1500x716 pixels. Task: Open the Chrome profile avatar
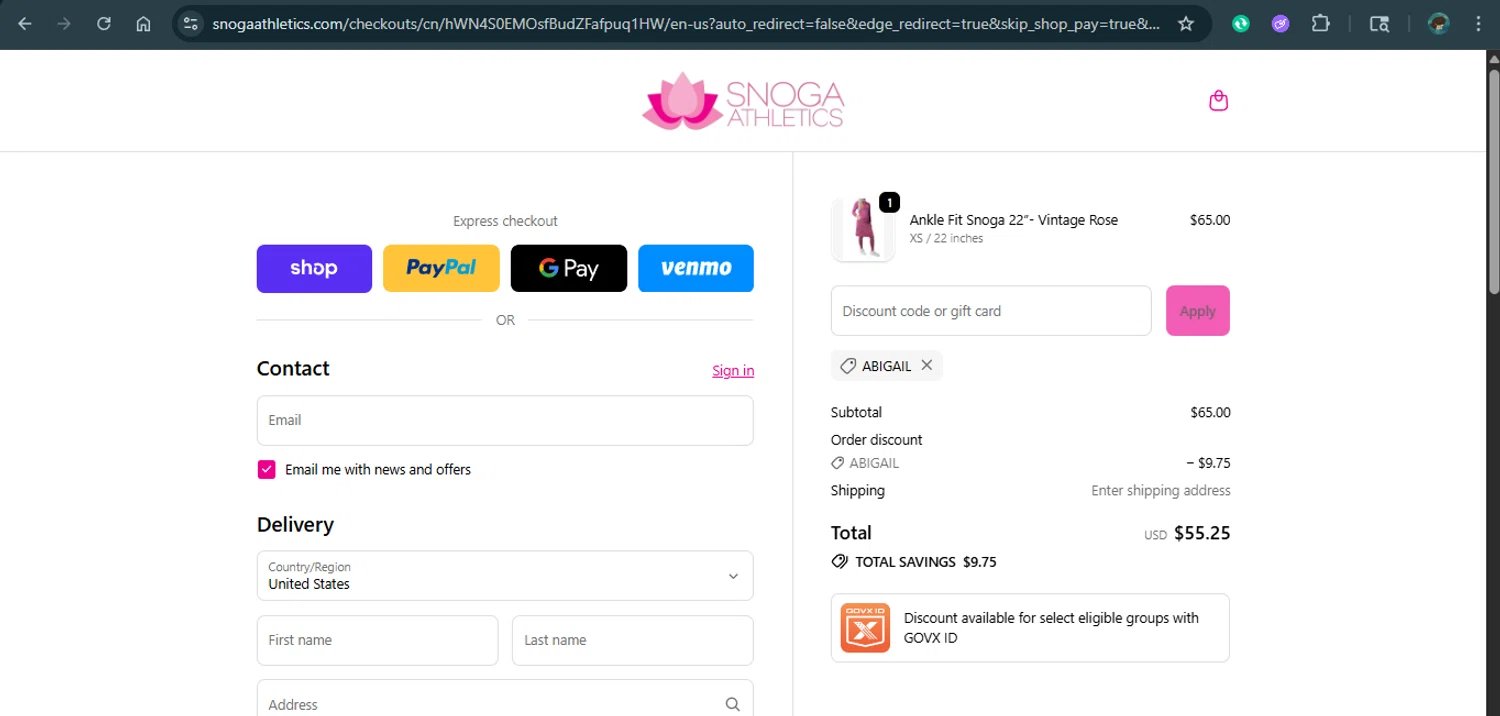(1439, 24)
